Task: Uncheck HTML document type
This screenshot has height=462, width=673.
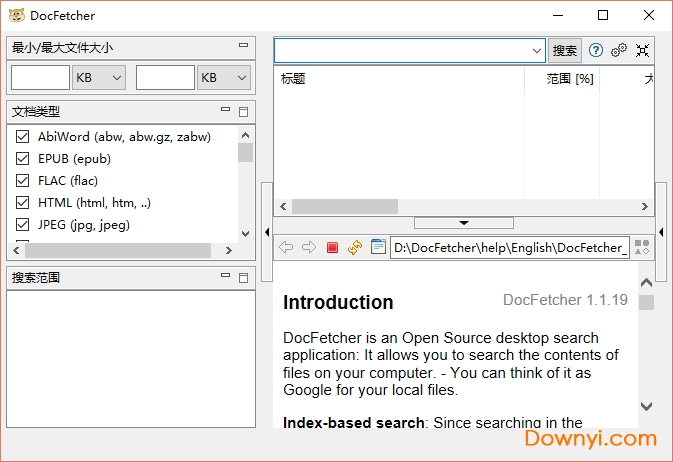Action: tap(22, 202)
